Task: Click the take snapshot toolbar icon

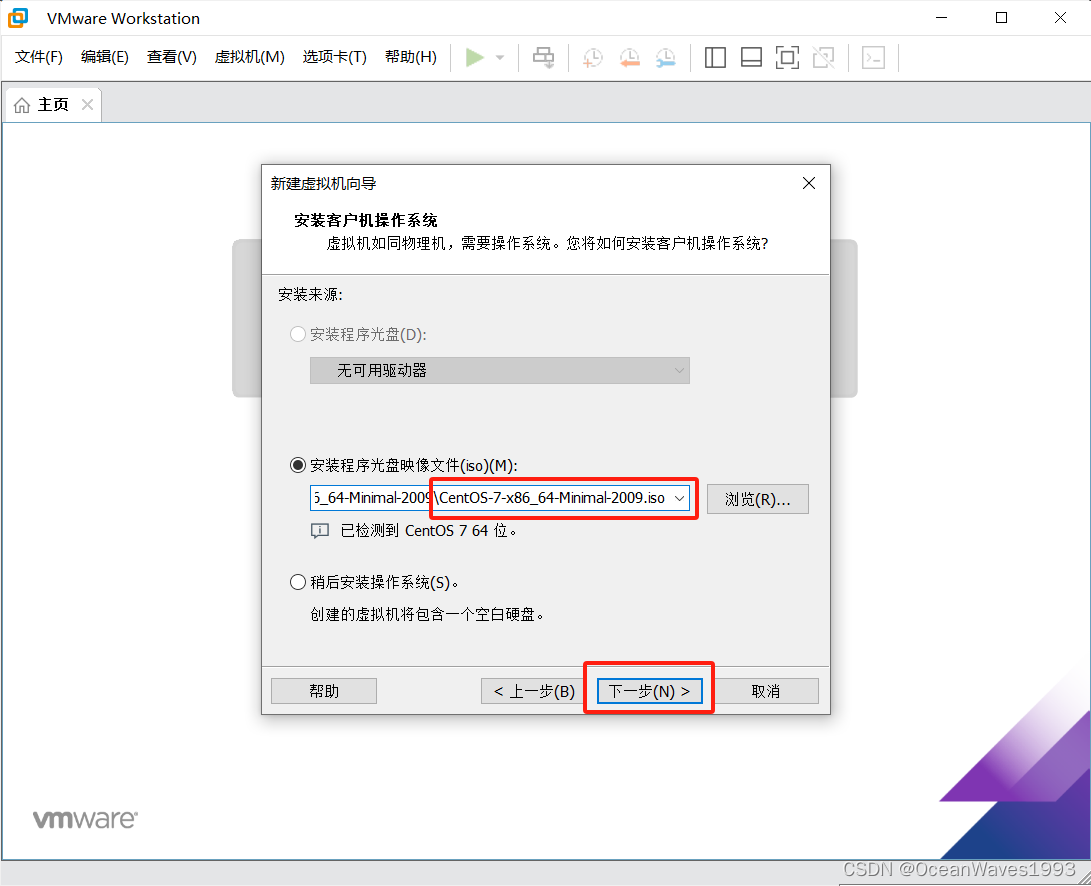Action: 593,57
